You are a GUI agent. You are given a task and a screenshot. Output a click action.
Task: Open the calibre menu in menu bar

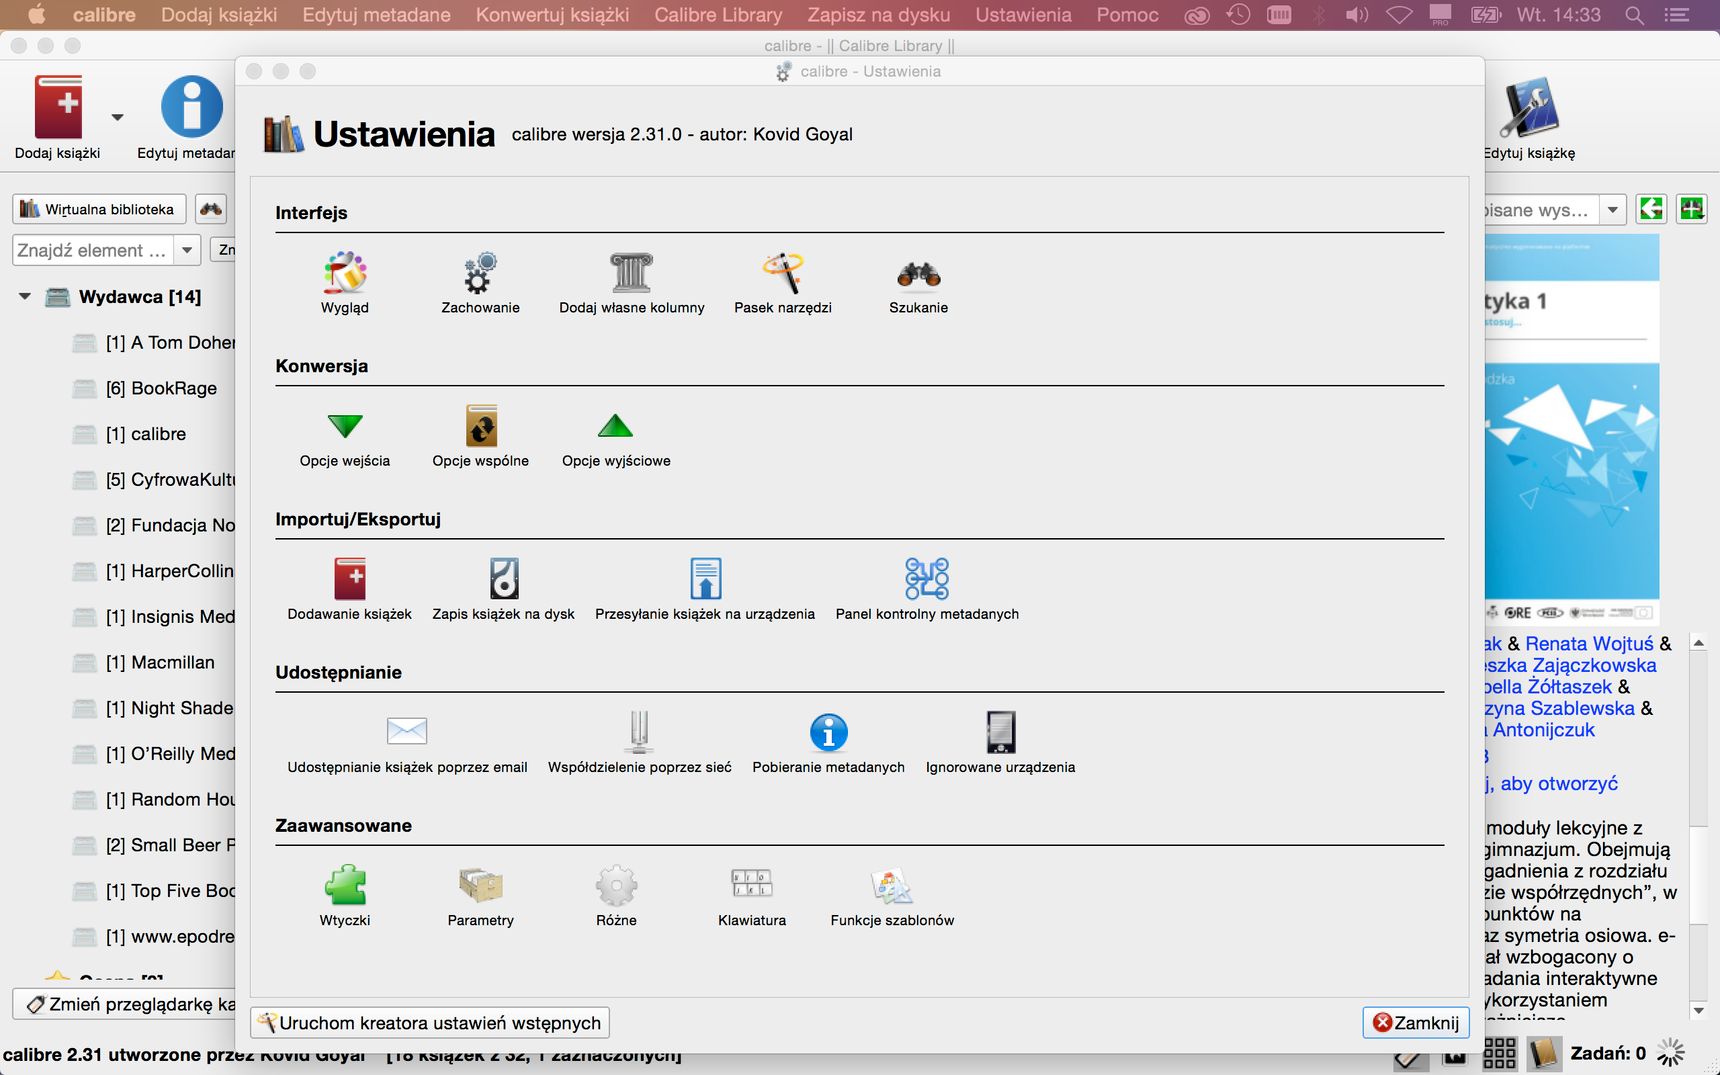(x=104, y=15)
